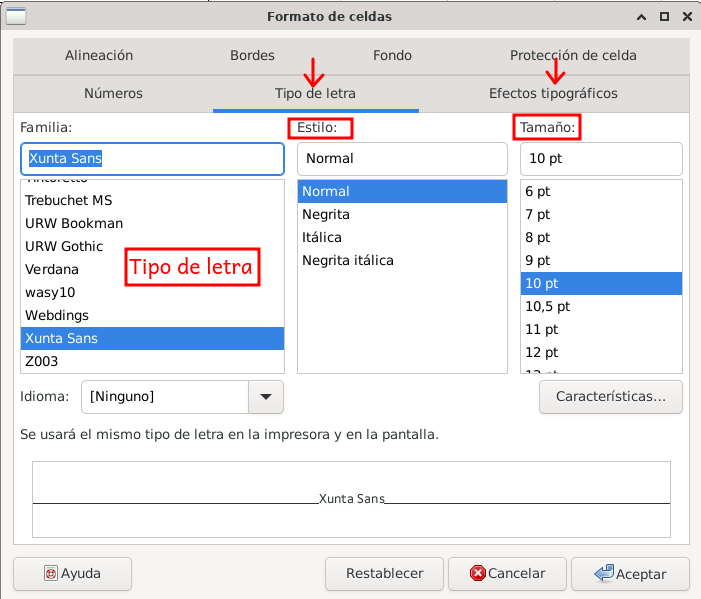Choose 10,5 pt size
This screenshot has width=701, height=599.
click(601, 307)
